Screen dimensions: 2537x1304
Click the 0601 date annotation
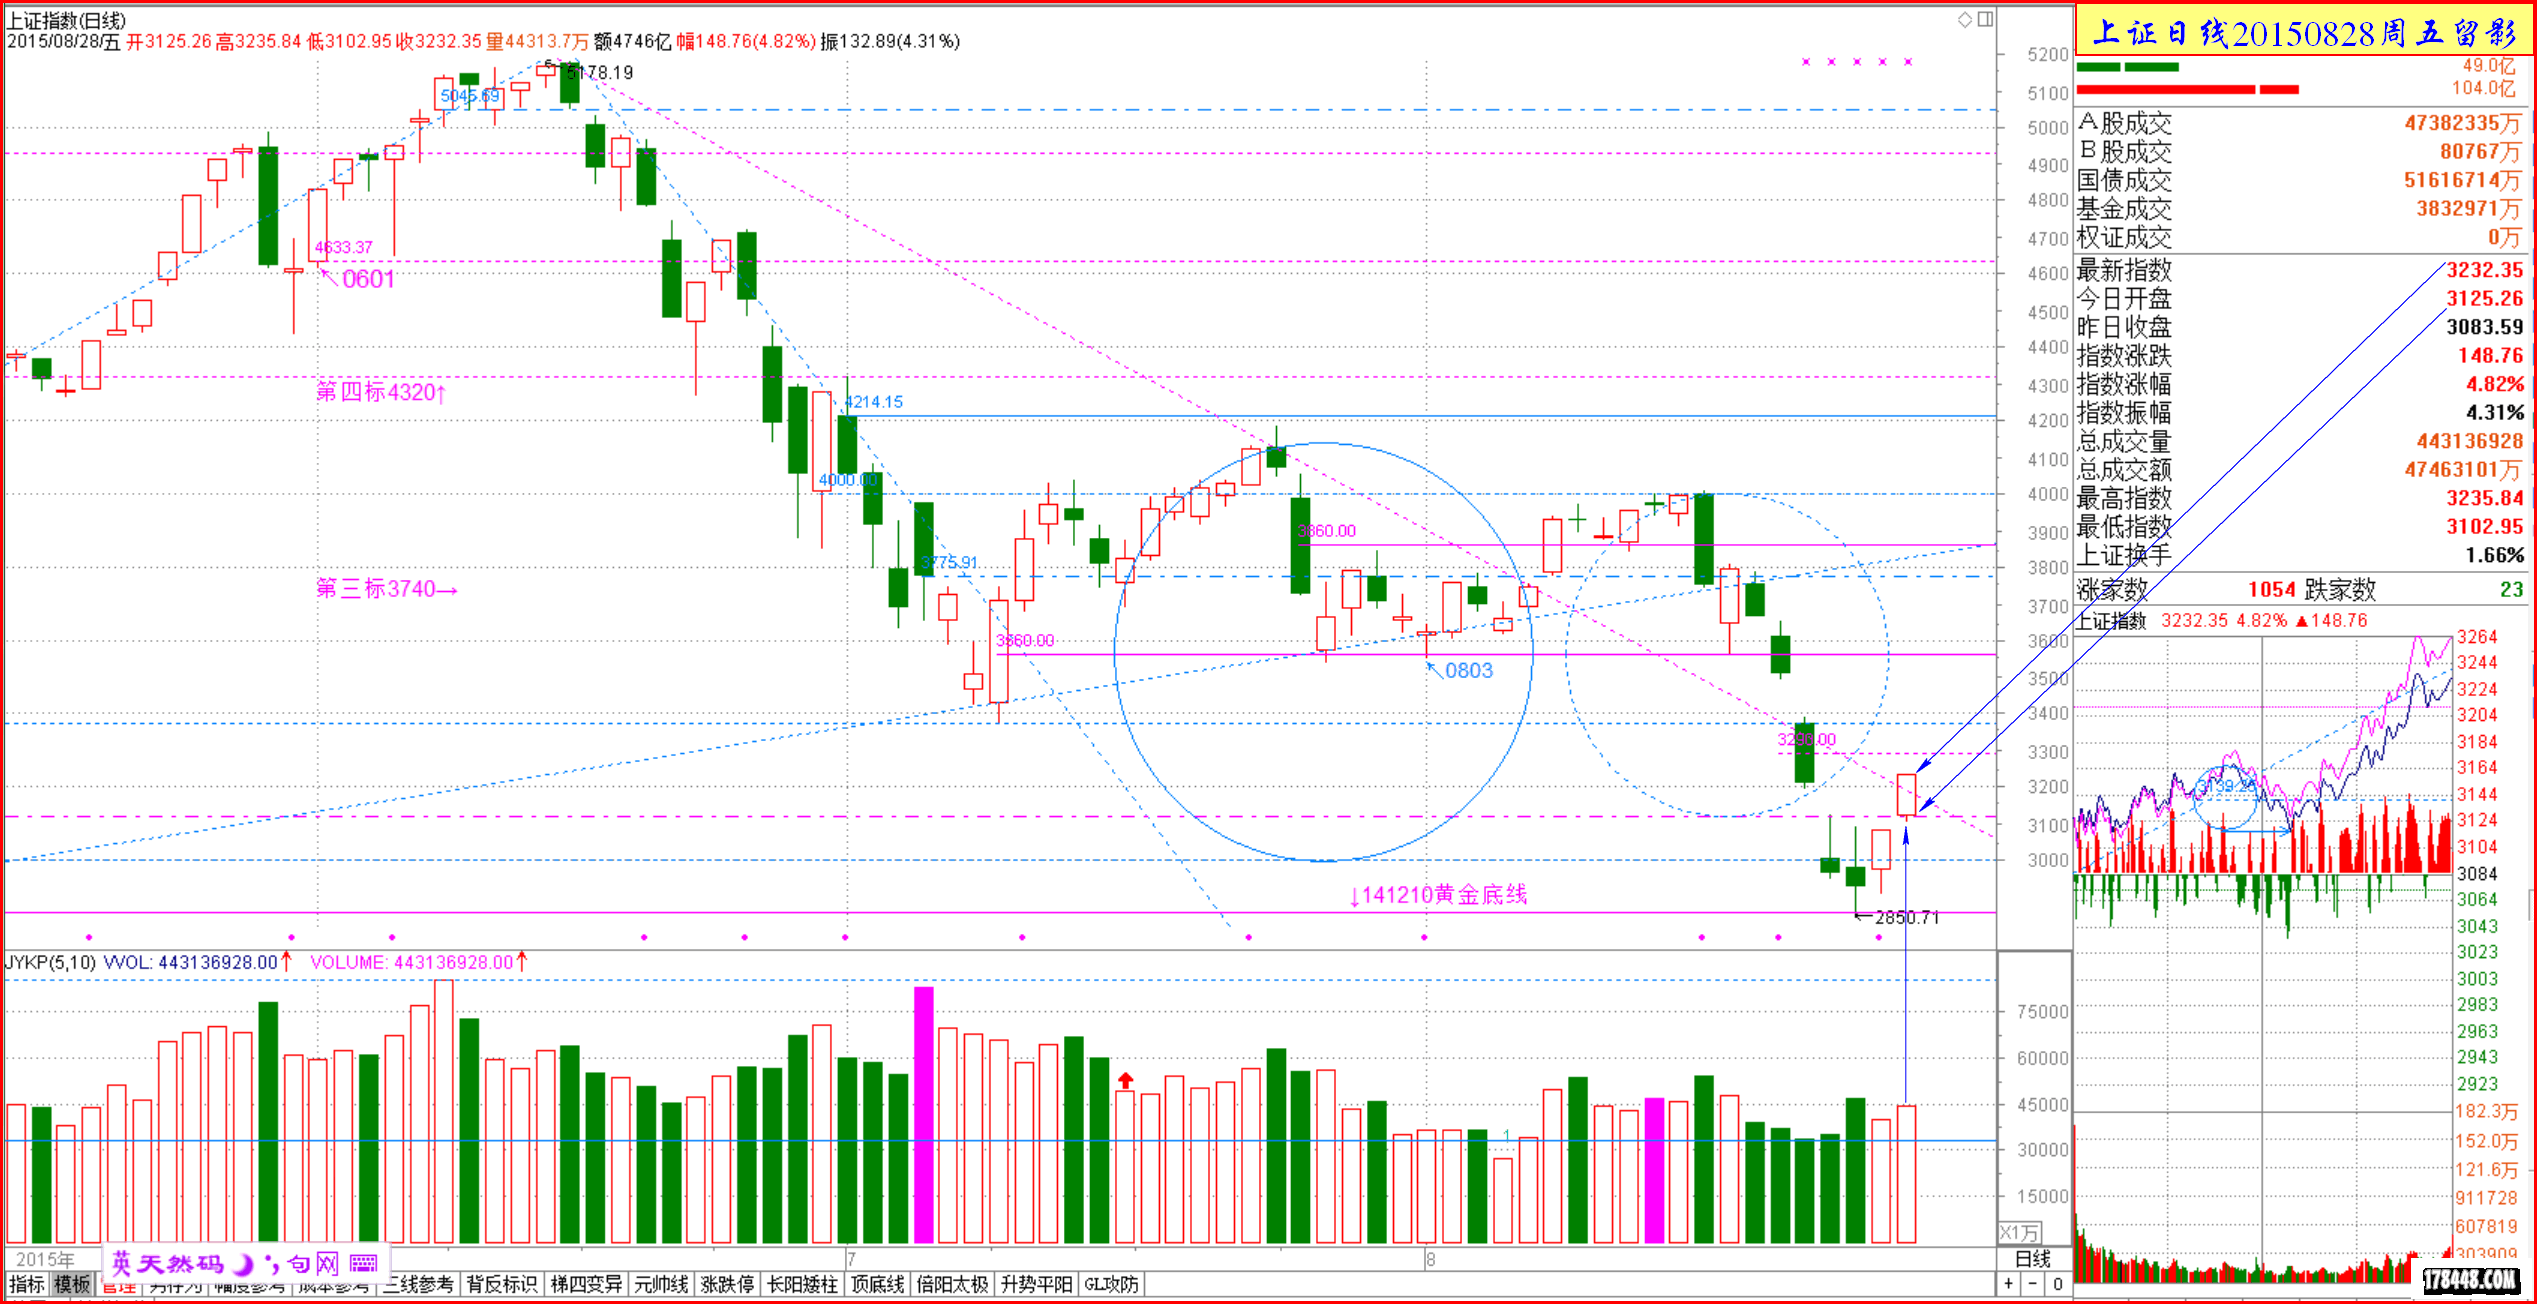(368, 279)
